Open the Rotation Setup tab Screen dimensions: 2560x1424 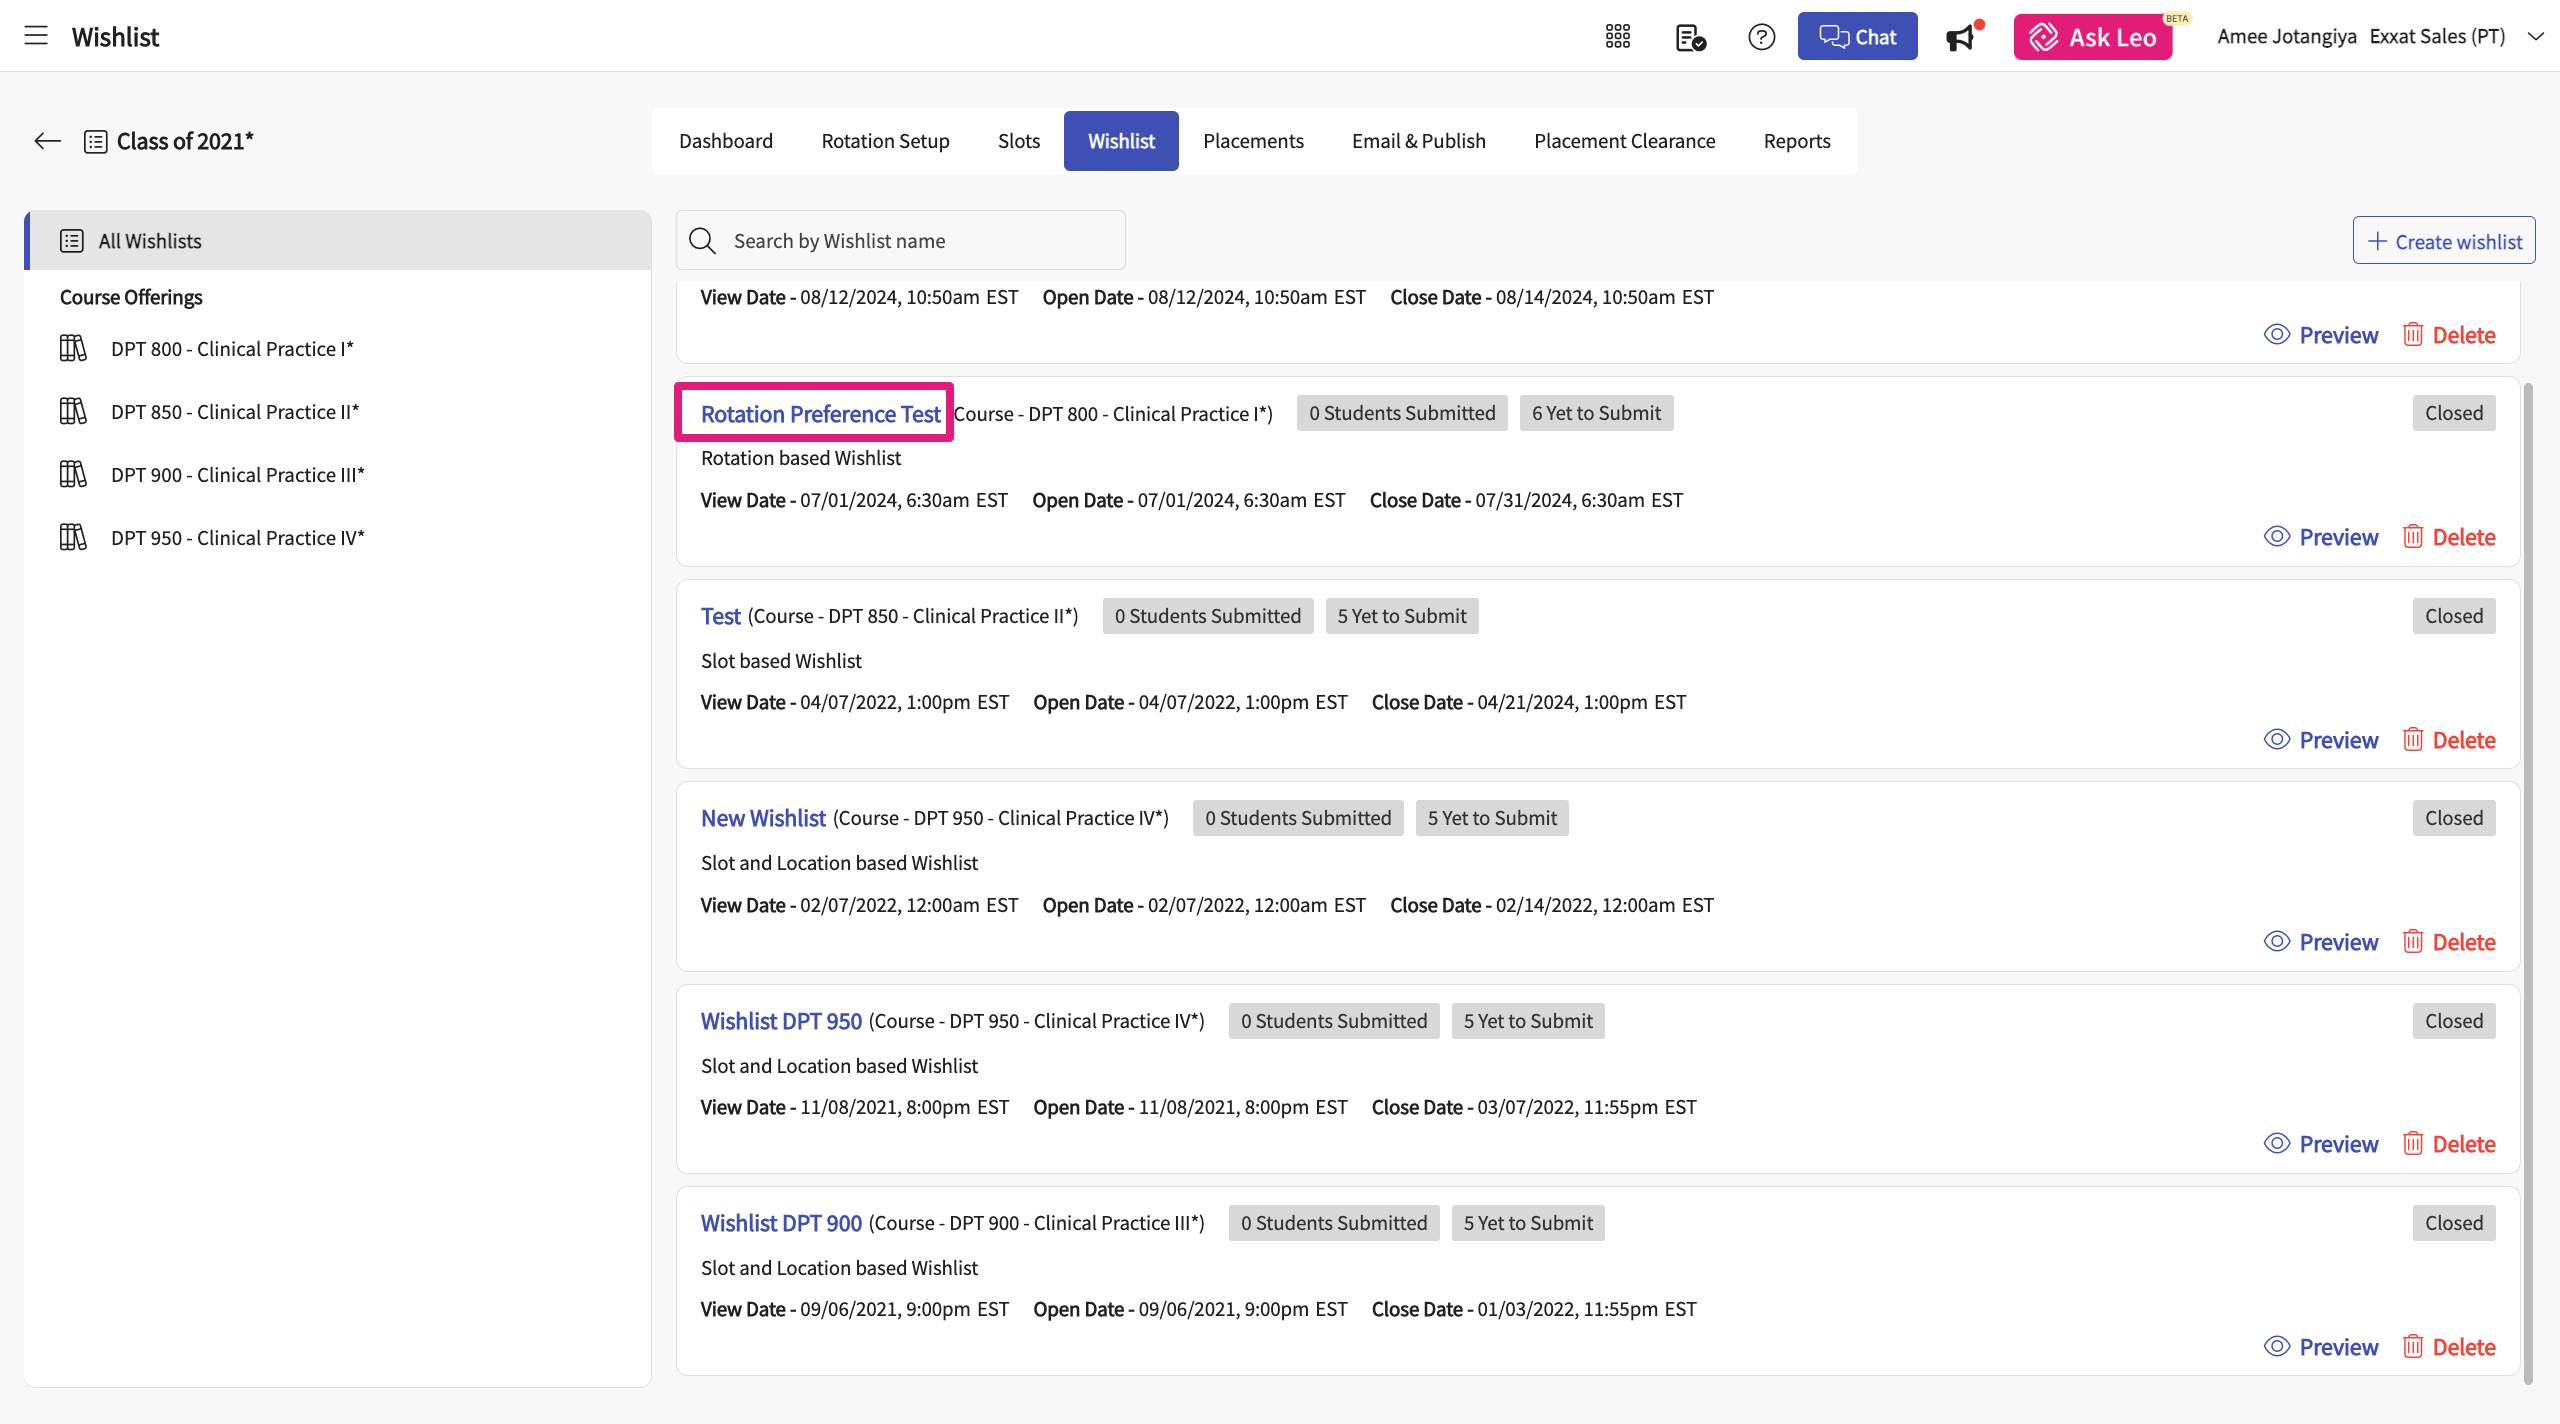click(x=885, y=141)
